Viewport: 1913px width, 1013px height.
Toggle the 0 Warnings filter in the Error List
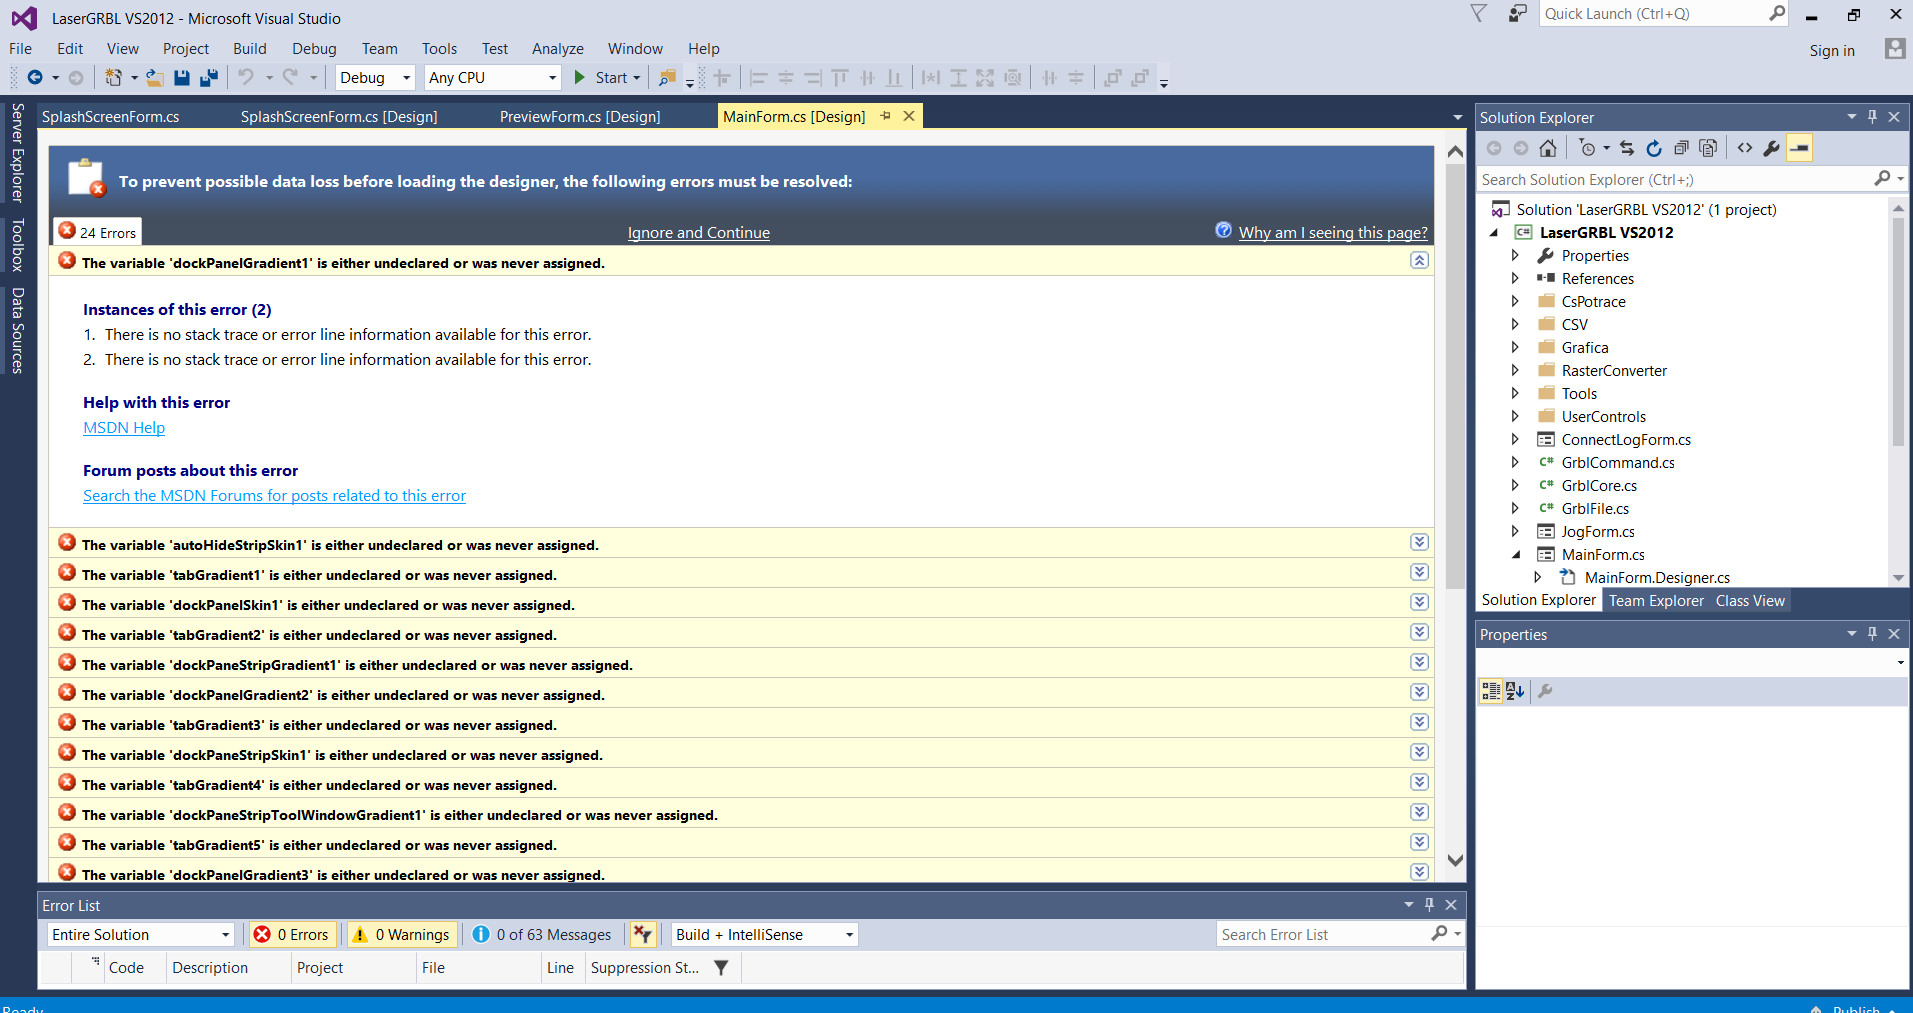403,934
